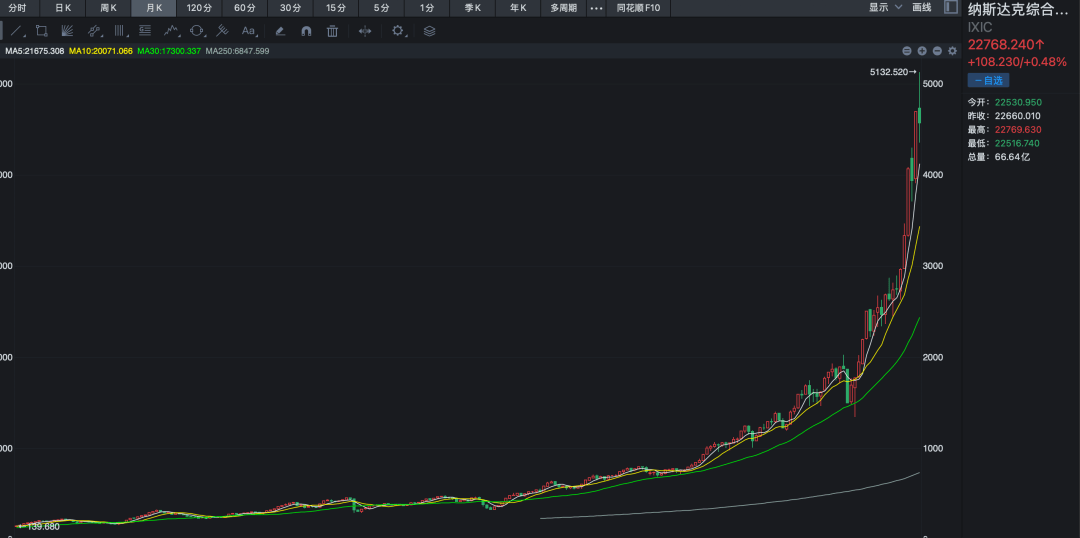
Task: Enable the magnet snap tool
Action: coord(306,31)
